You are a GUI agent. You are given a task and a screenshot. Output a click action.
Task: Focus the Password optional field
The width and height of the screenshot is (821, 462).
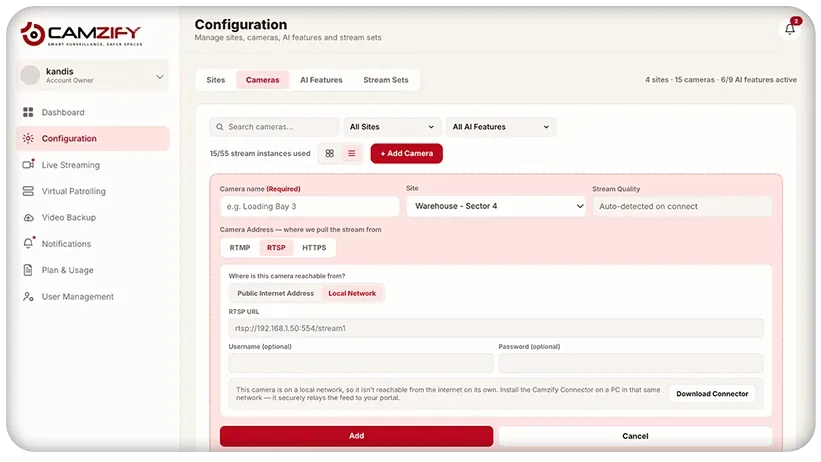click(631, 363)
